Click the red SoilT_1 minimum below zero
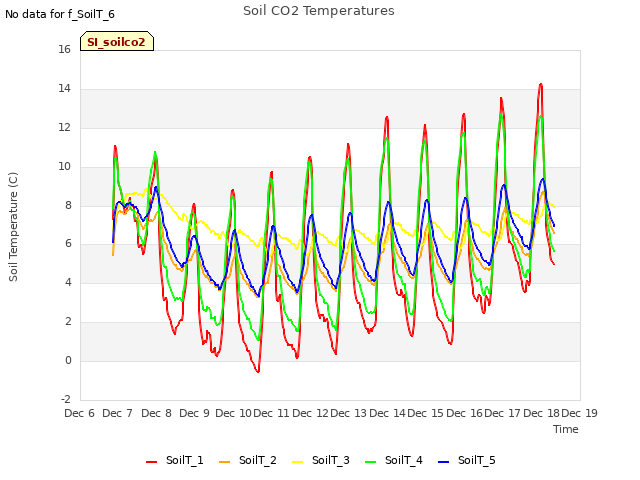Screen dimensions: 640x480 [x=258, y=371]
